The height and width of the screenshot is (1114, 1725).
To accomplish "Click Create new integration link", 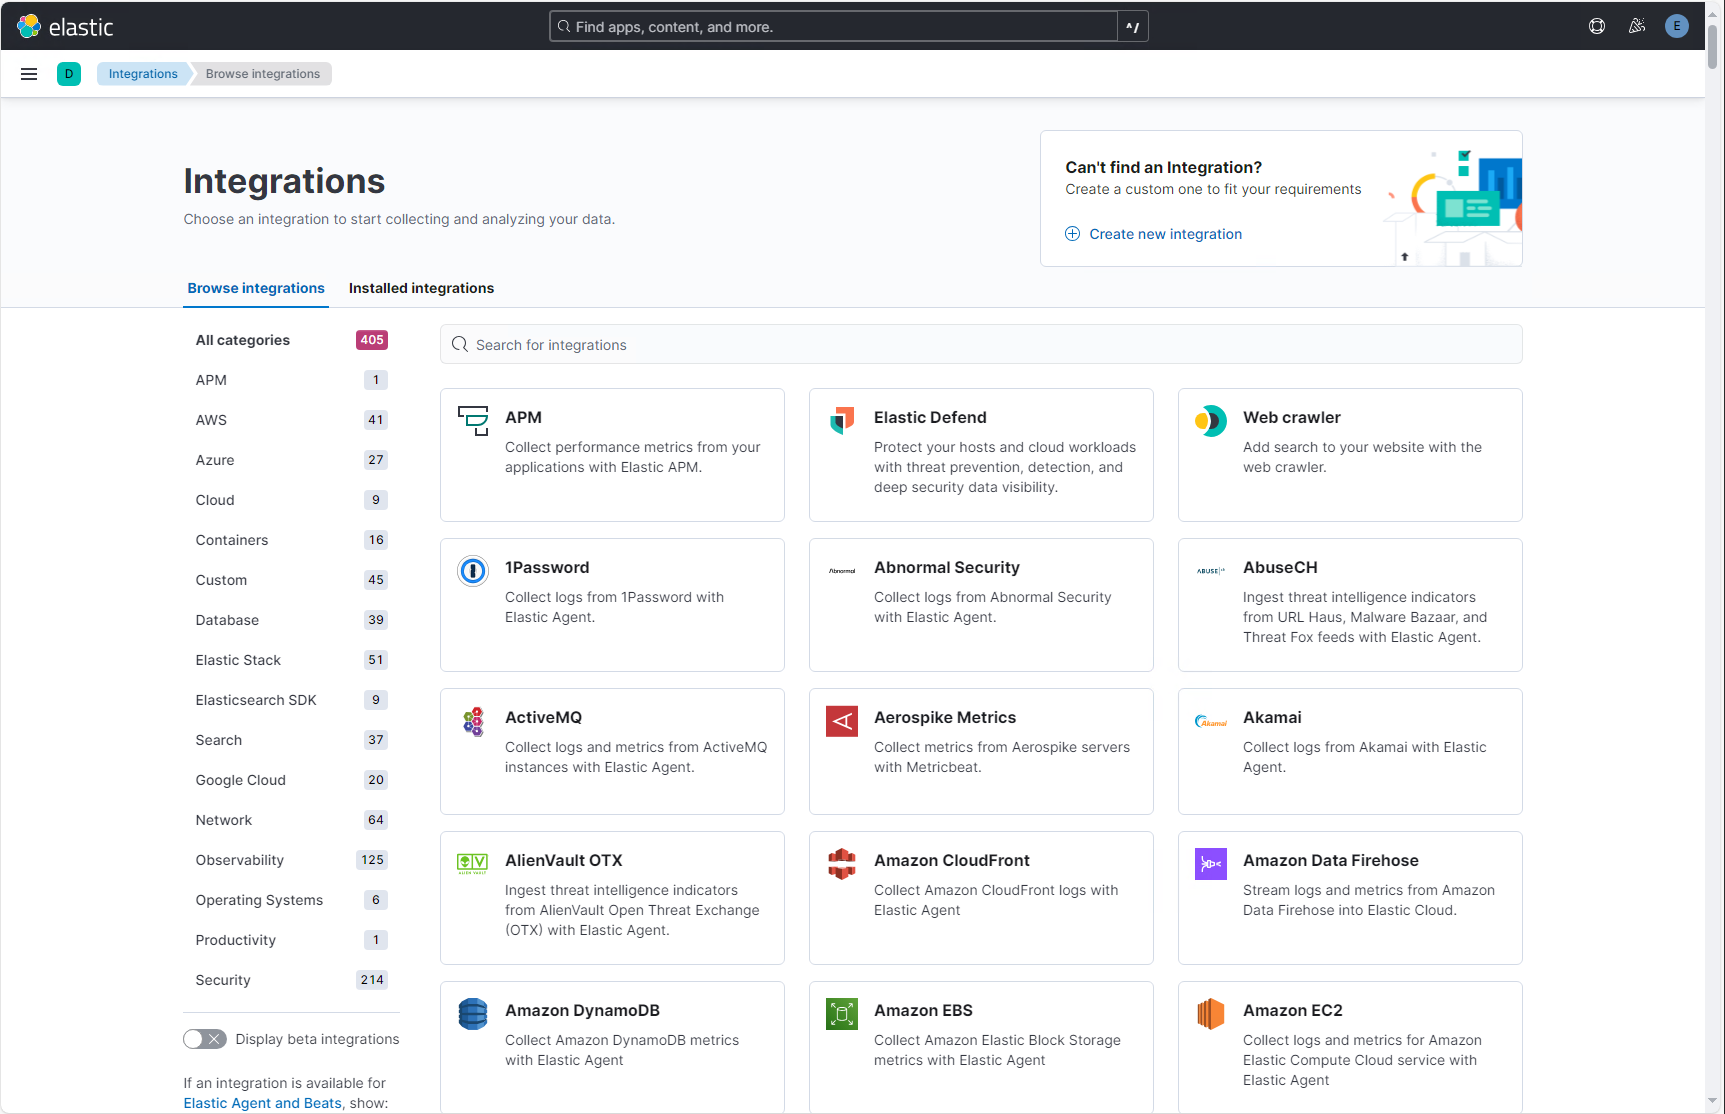I will tap(1165, 234).
